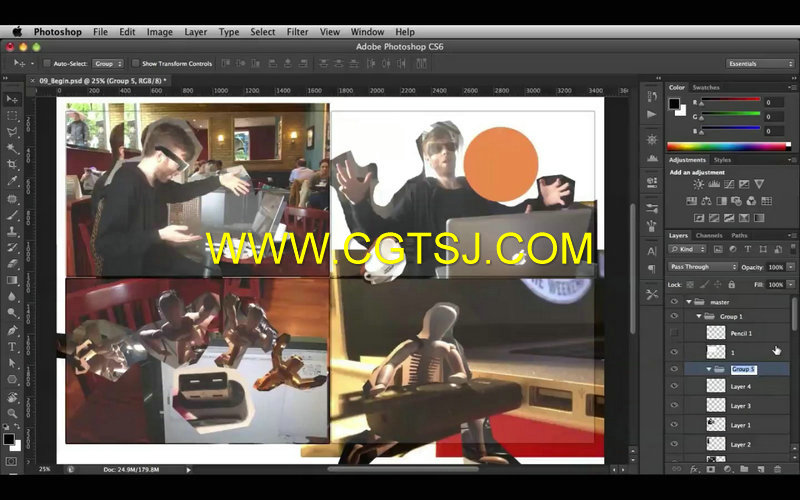
Task: Open the Filter menu
Action: (x=297, y=32)
